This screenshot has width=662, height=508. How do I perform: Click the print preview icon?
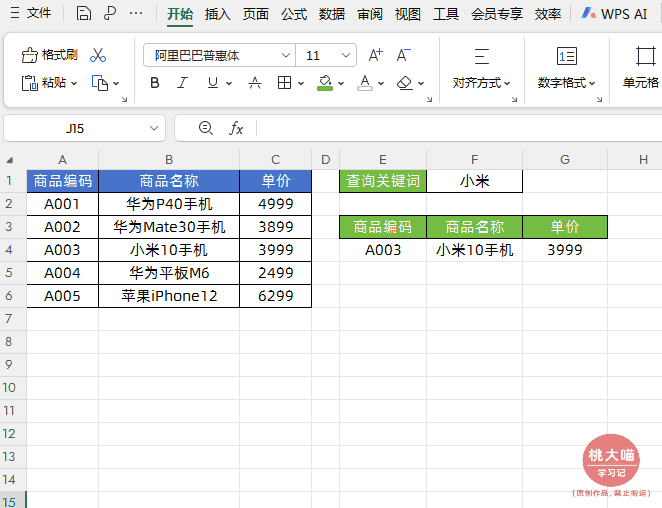[110, 14]
